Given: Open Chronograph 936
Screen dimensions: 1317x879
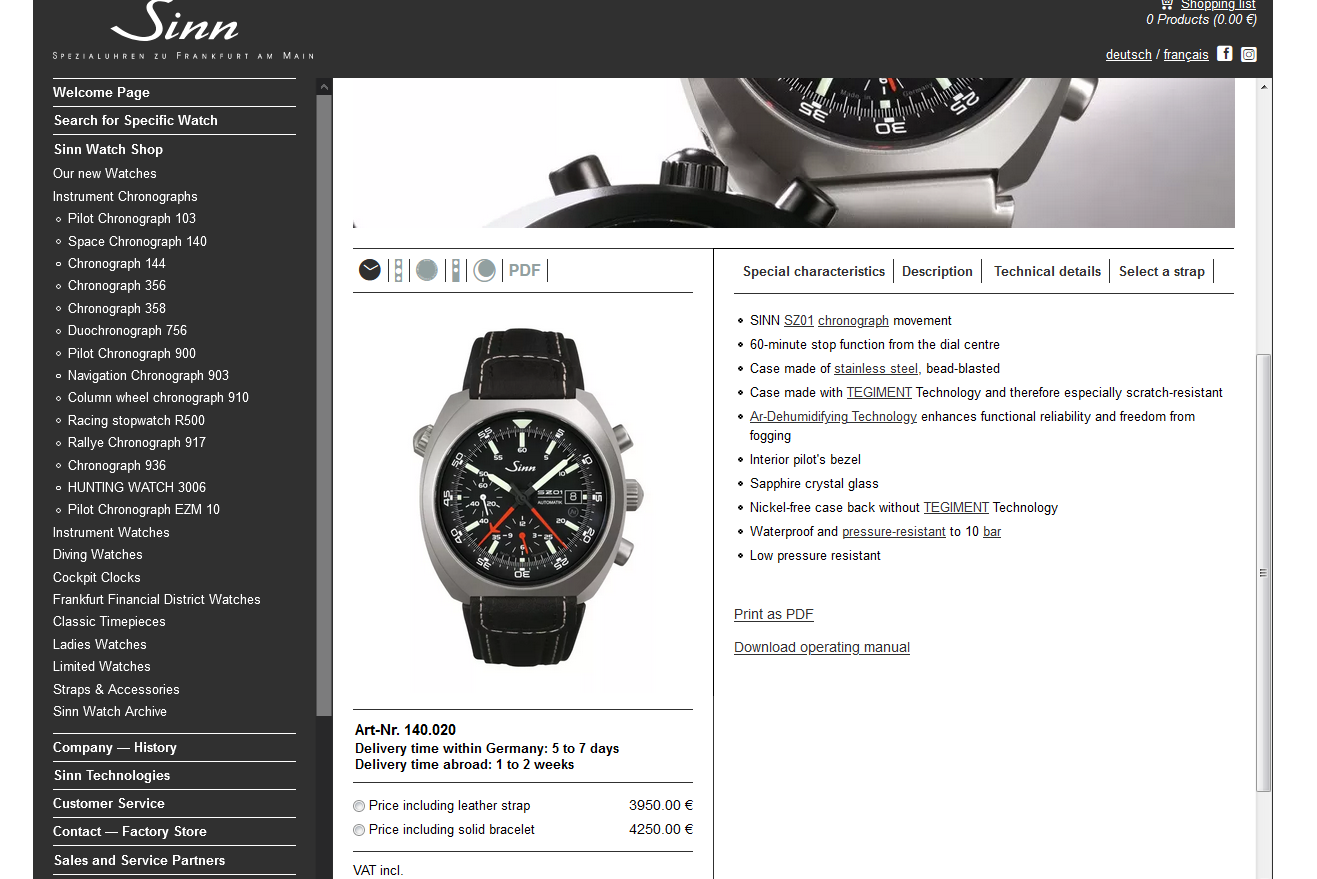Looking at the screenshot, I should 117,465.
